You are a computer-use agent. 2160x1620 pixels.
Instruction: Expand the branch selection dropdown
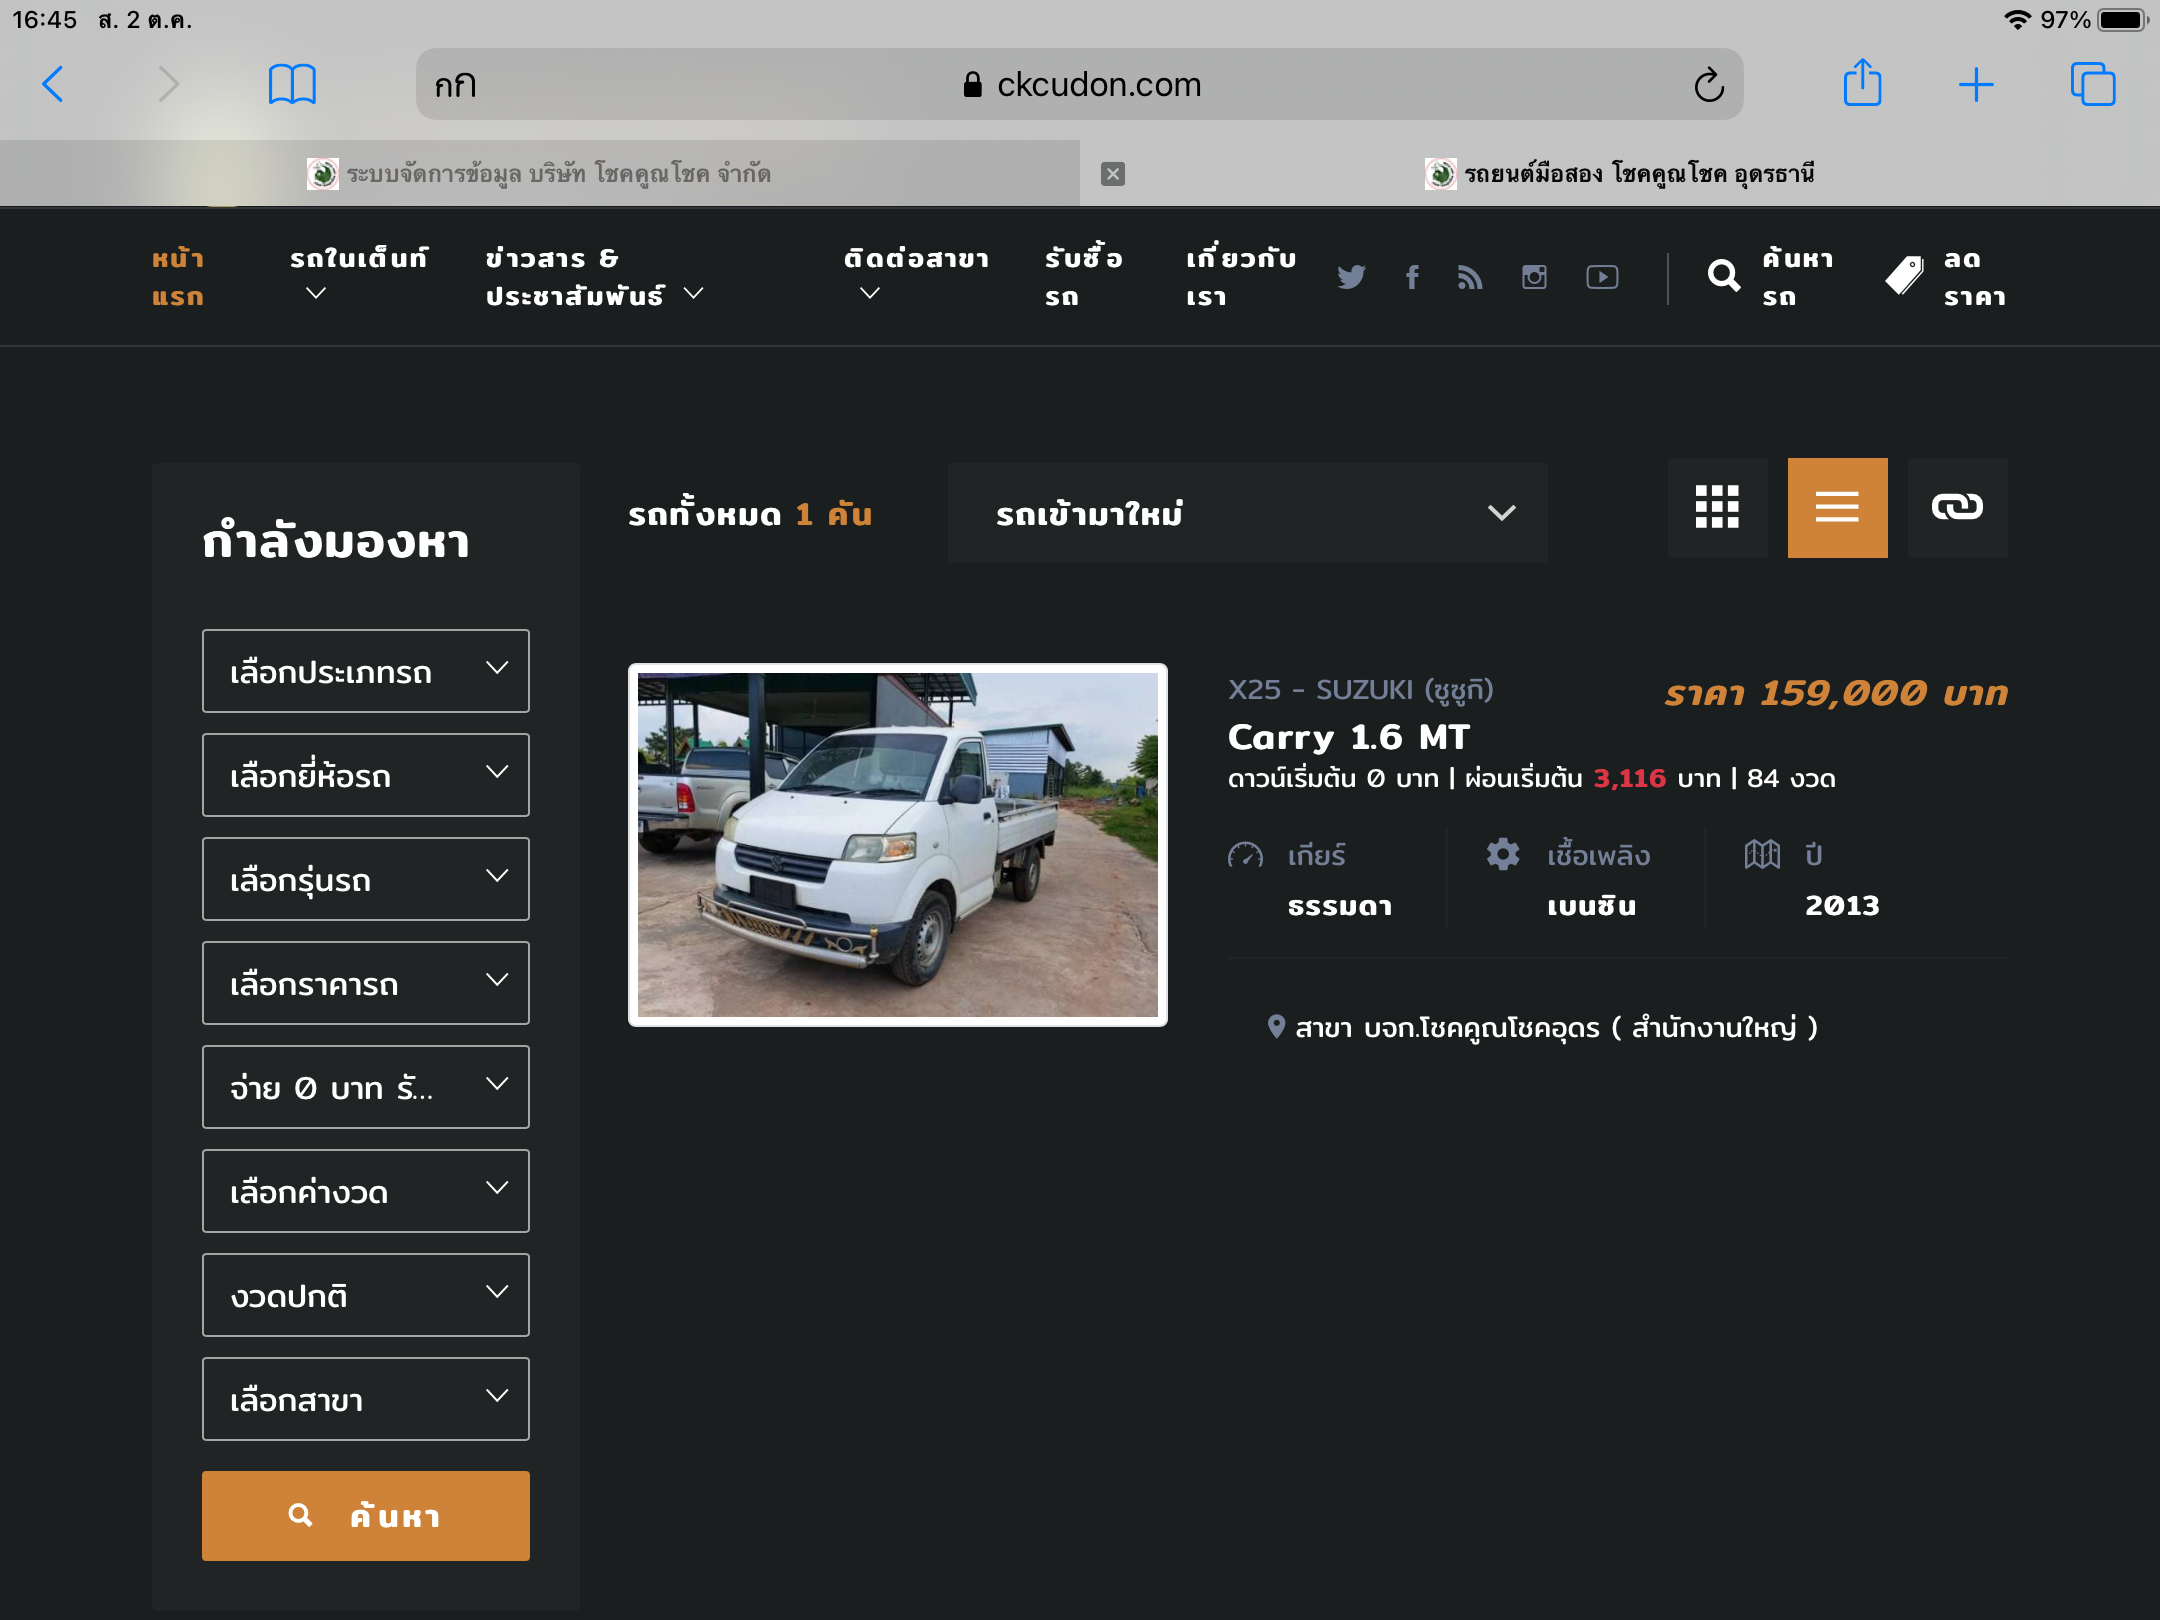click(x=366, y=1399)
